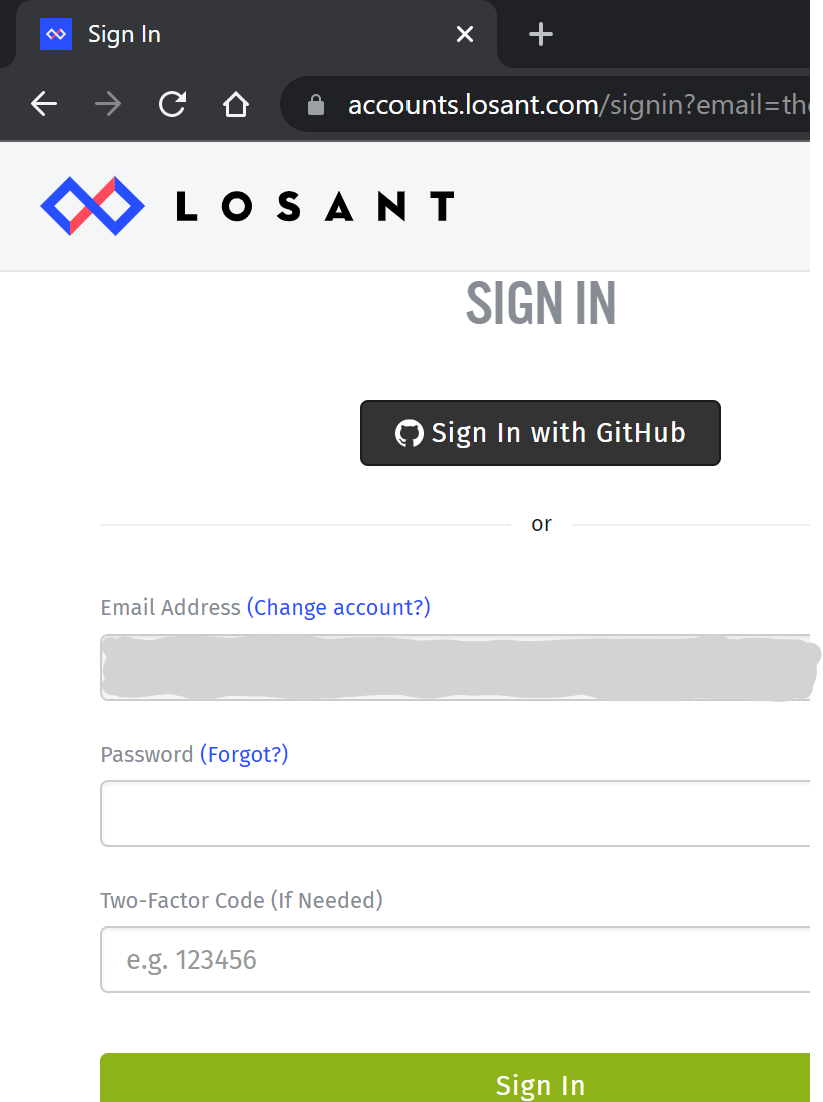This screenshot has width=823, height=1102.
Task: Go to the browser home page
Action: point(236,104)
